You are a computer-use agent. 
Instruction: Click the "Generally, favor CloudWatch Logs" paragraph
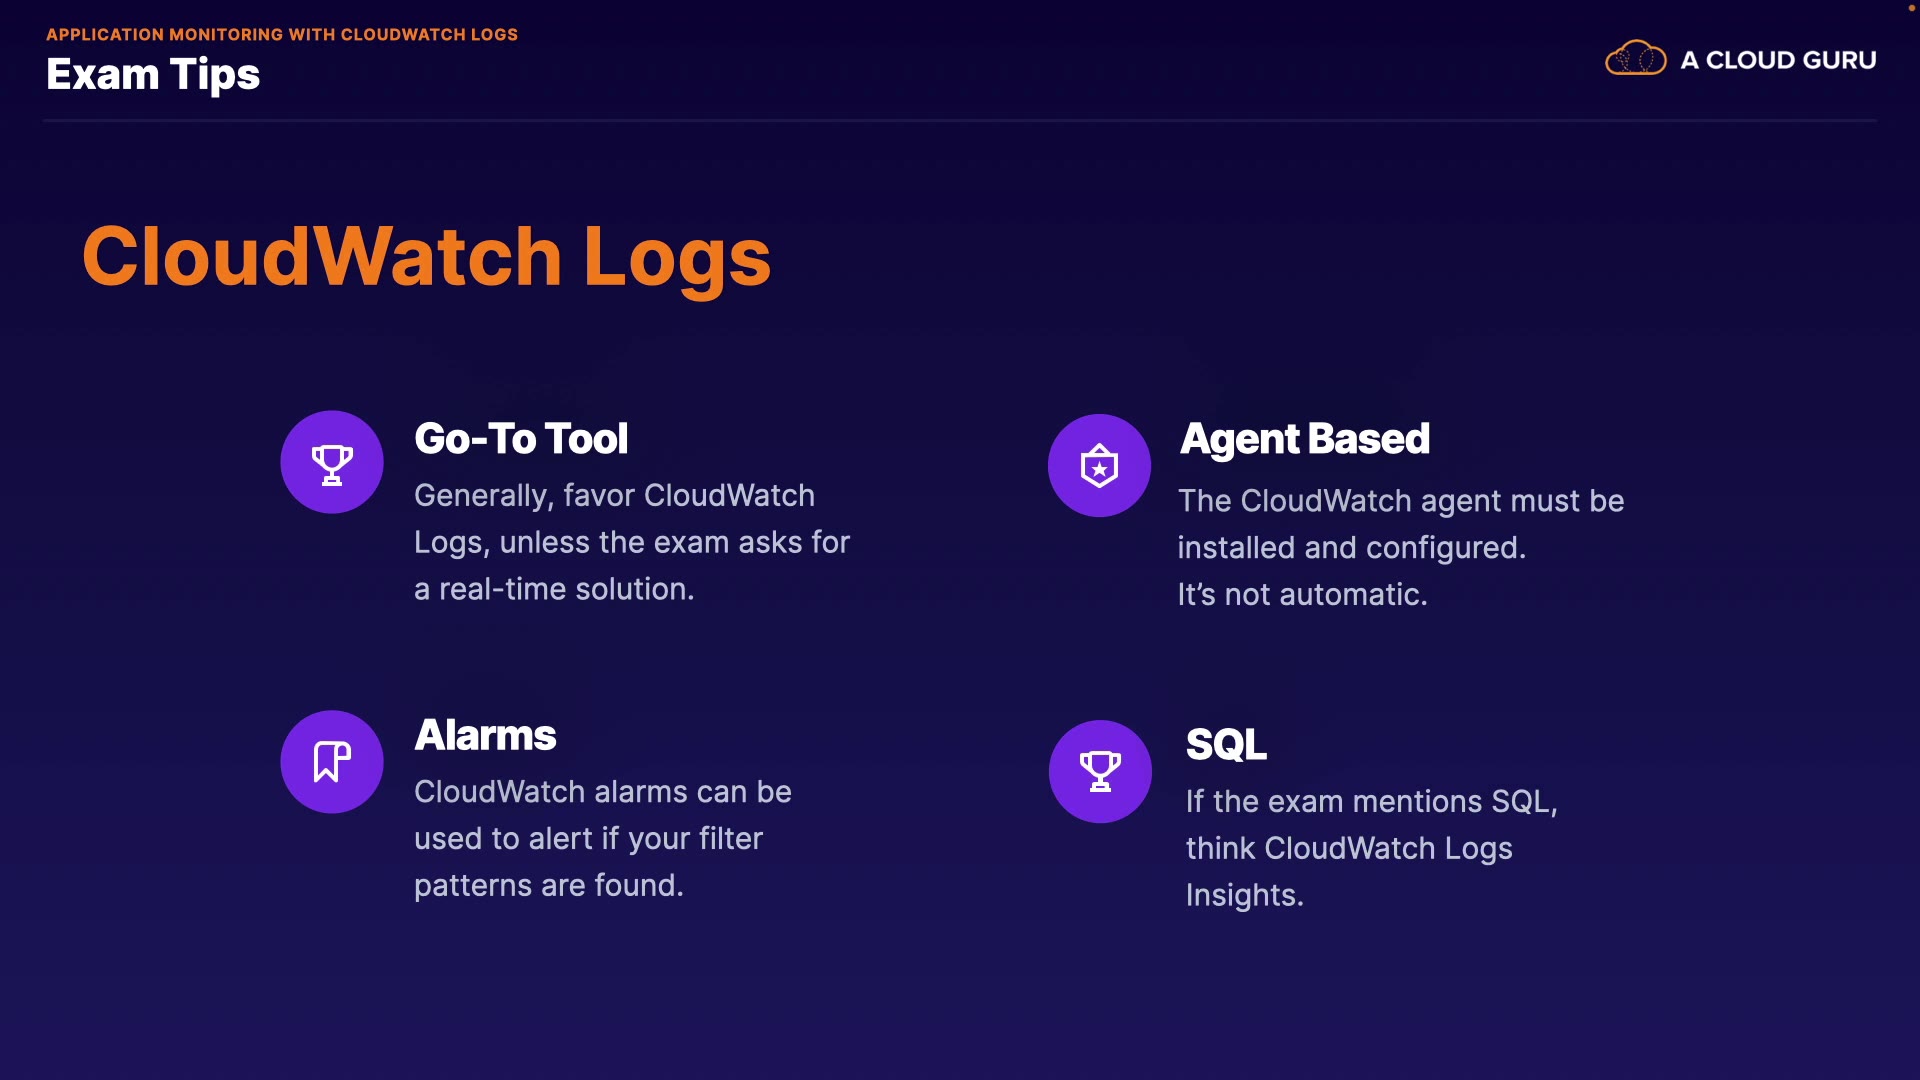click(631, 542)
